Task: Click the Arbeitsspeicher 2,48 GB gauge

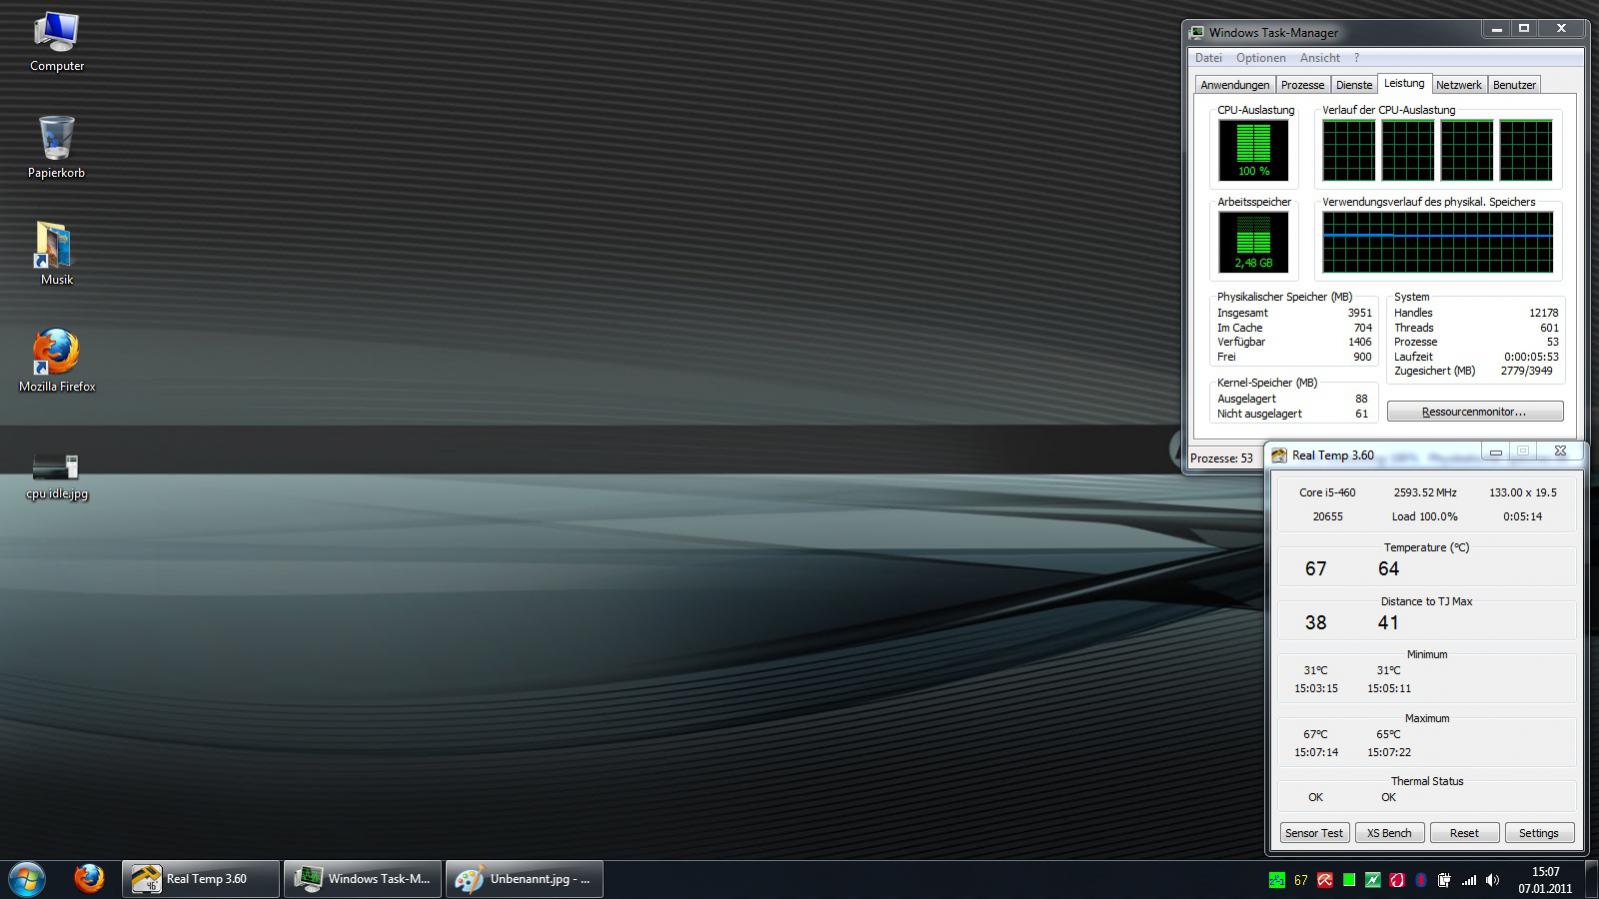Action: point(1253,242)
